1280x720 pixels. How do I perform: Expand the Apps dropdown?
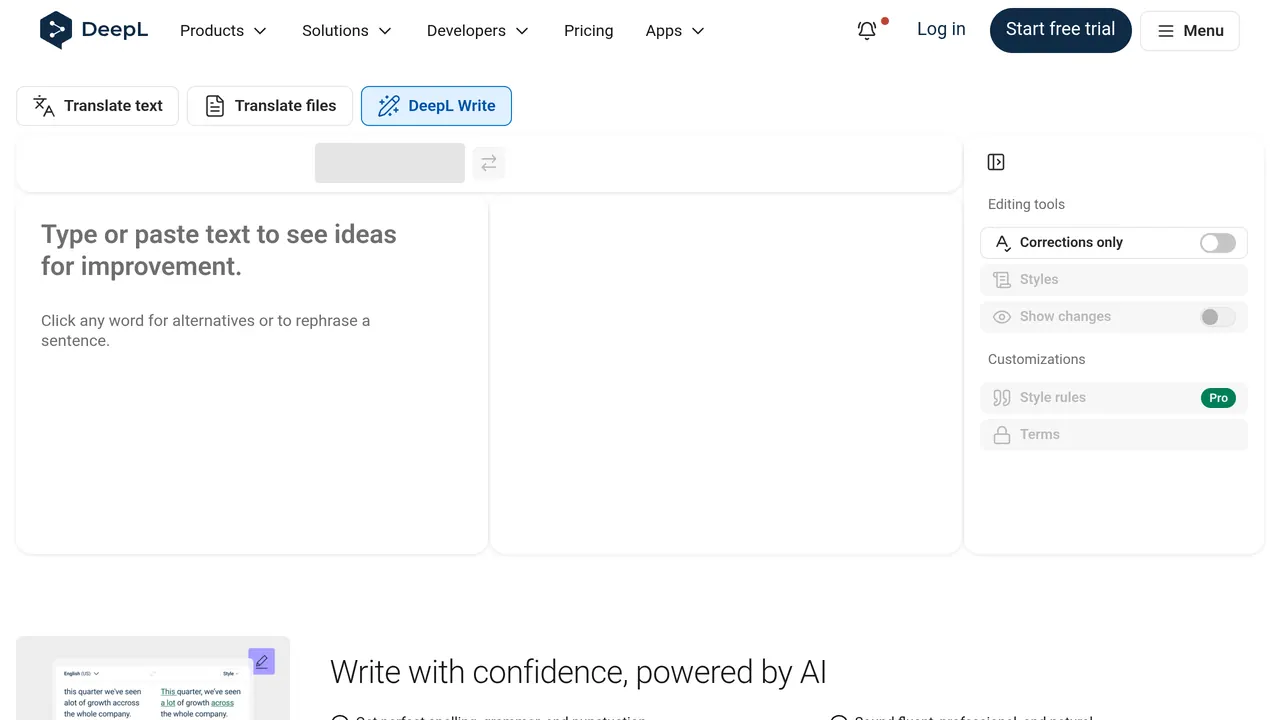(x=675, y=31)
